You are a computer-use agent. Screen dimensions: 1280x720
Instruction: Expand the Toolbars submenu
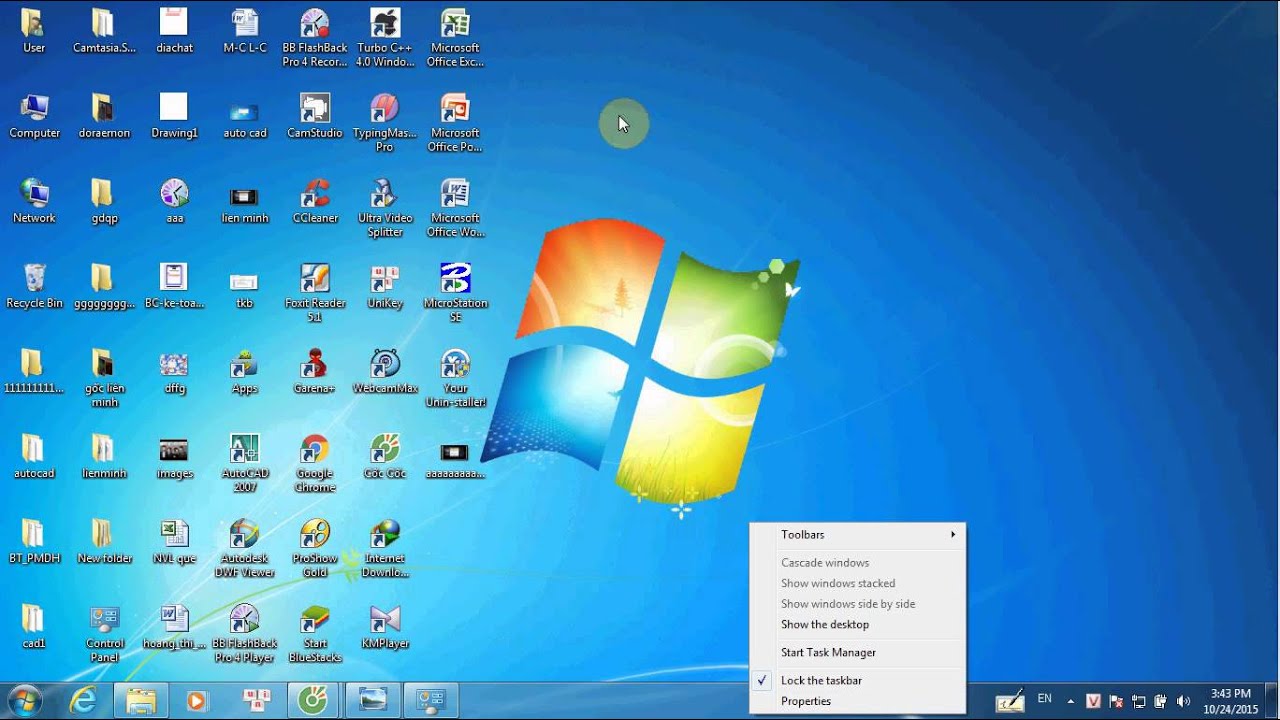pyautogui.click(x=858, y=535)
